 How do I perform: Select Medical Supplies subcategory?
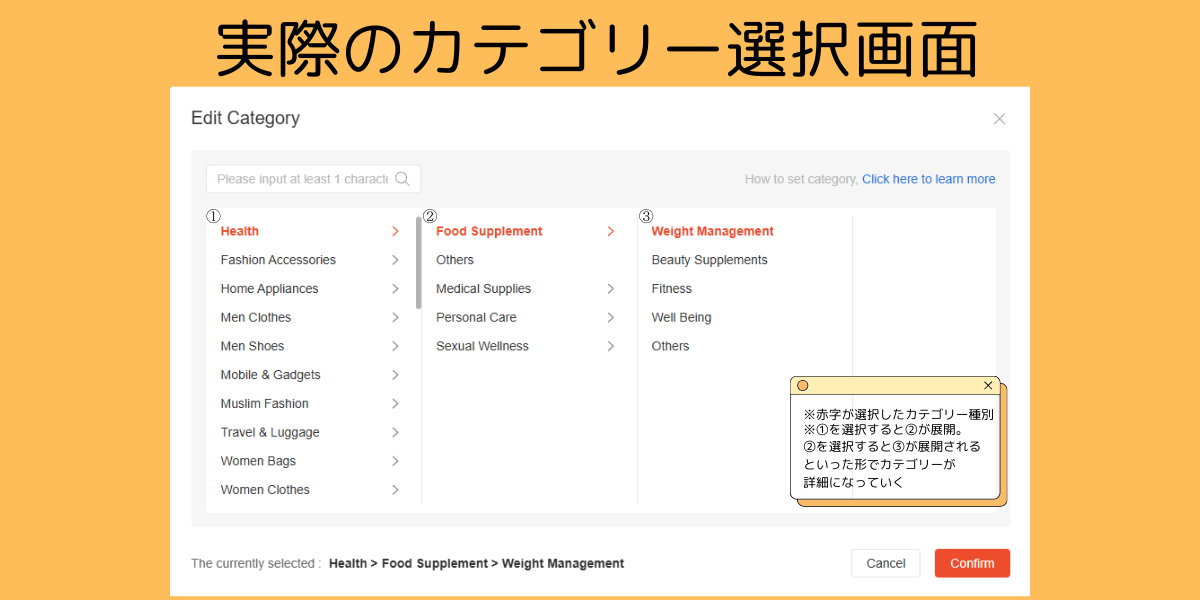click(x=484, y=289)
